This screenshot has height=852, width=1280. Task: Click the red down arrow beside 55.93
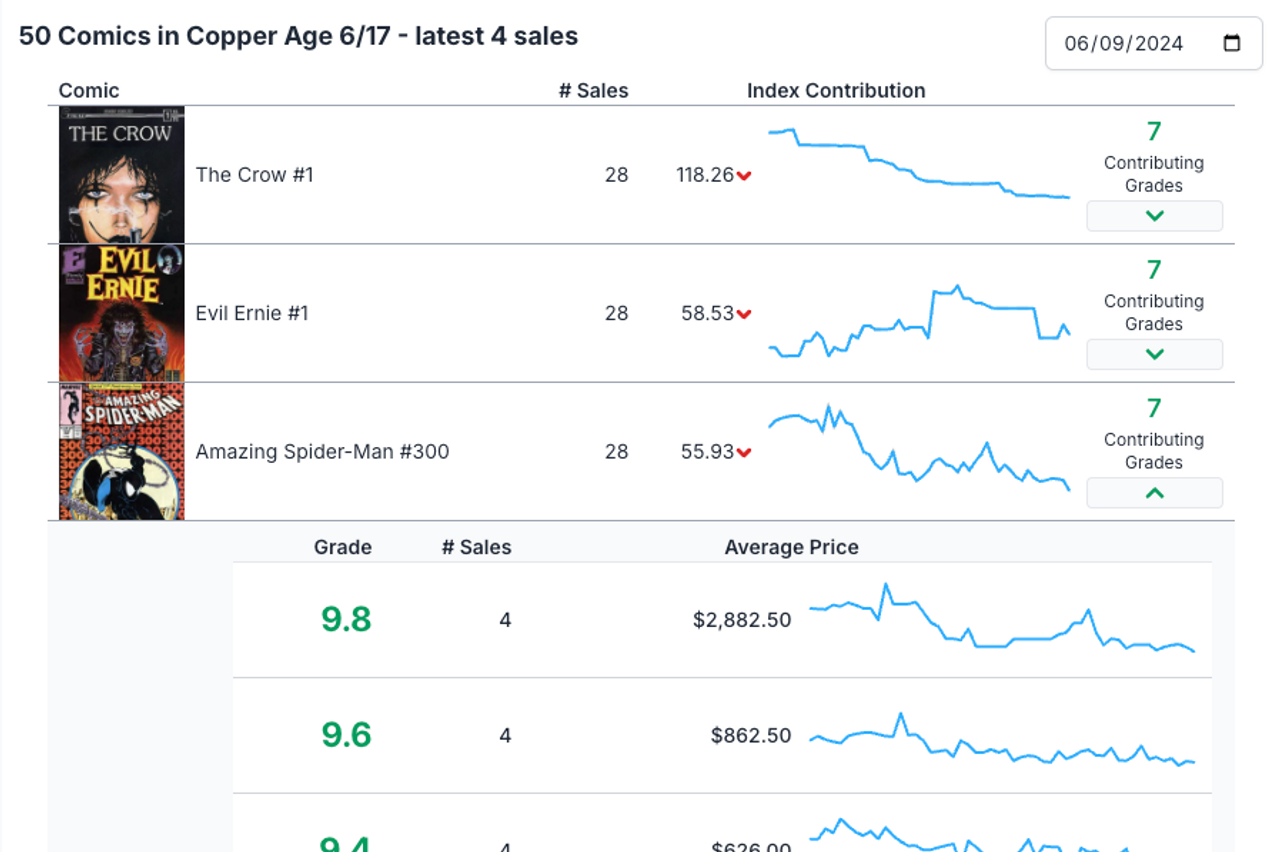(744, 453)
